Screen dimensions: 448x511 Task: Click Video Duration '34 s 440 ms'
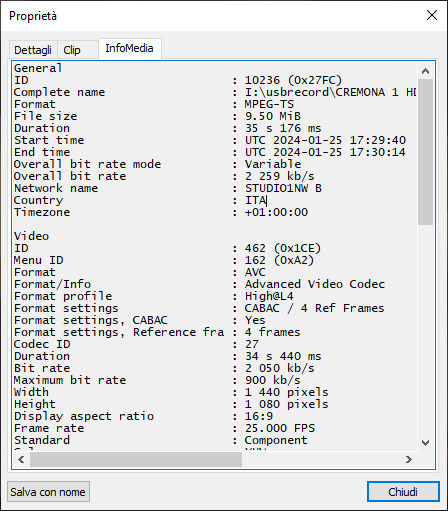283,356
